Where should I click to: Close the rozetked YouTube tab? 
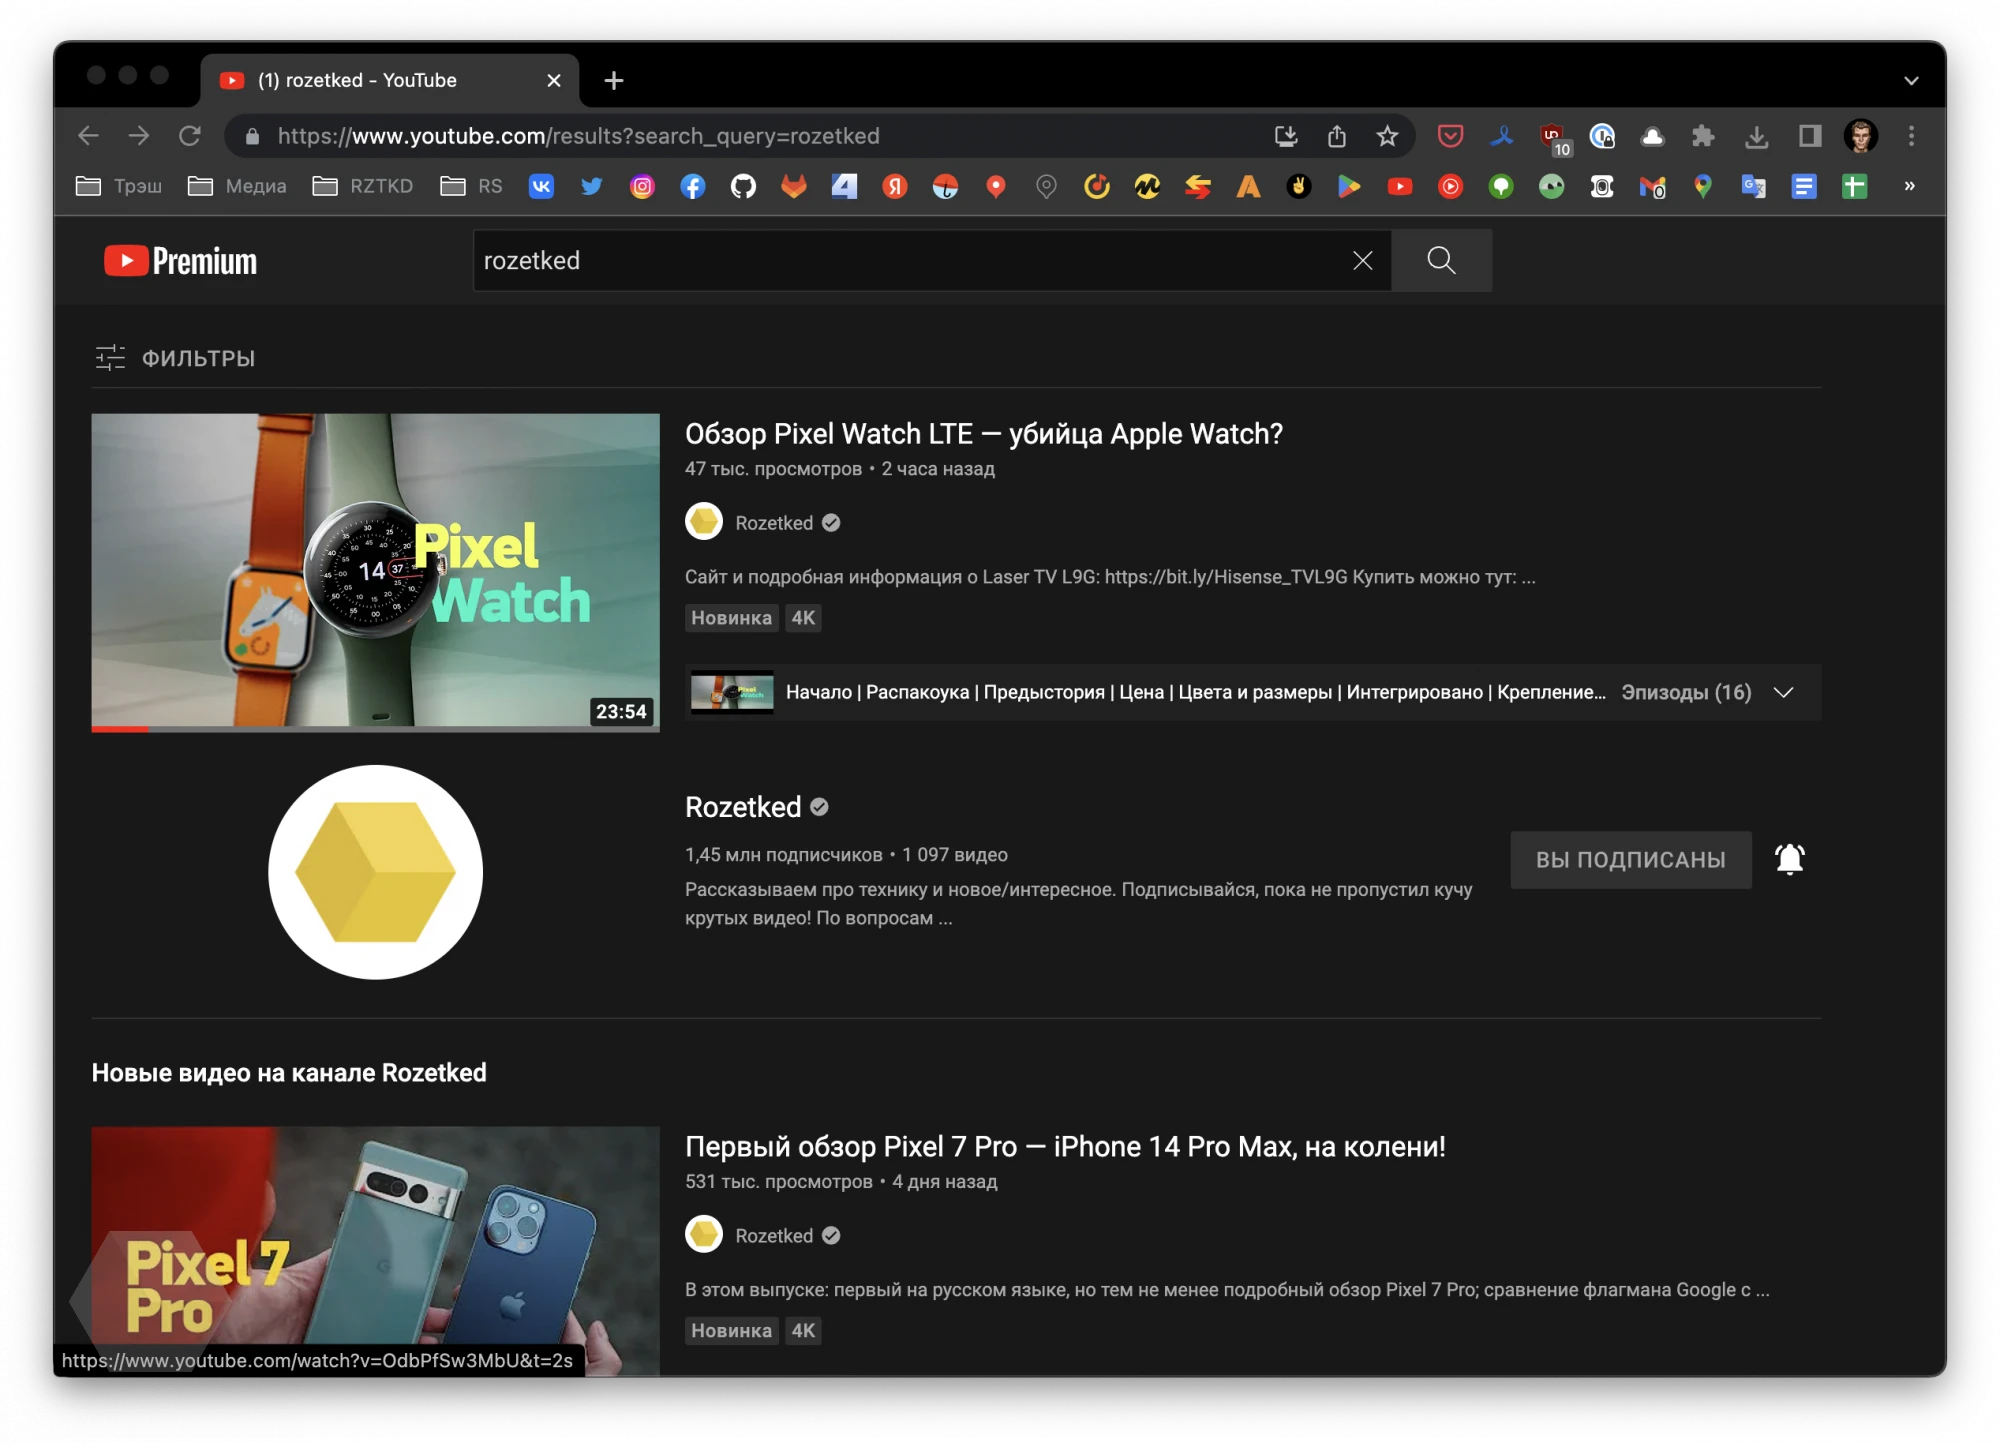[554, 81]
